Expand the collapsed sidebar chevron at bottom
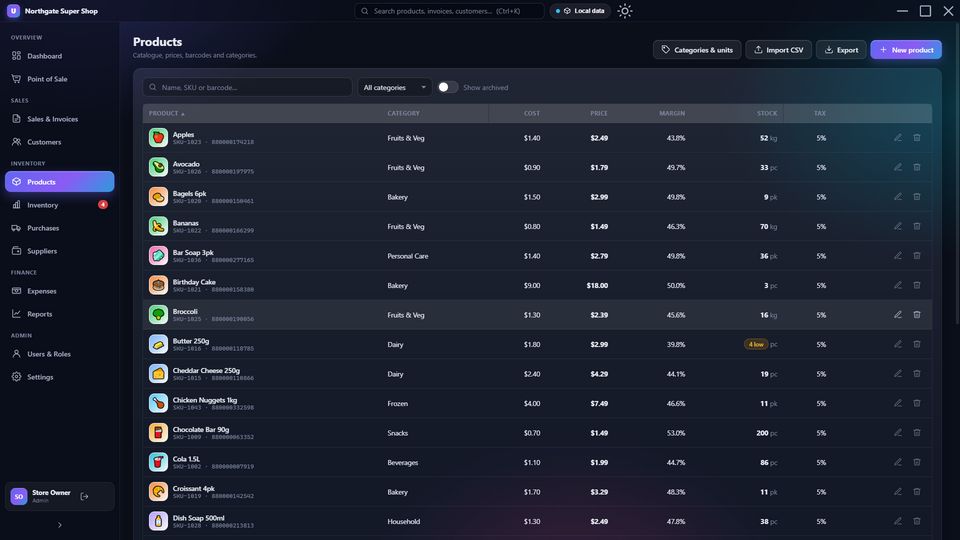This screenshot has width=960, height=540. tap(59, 525)
